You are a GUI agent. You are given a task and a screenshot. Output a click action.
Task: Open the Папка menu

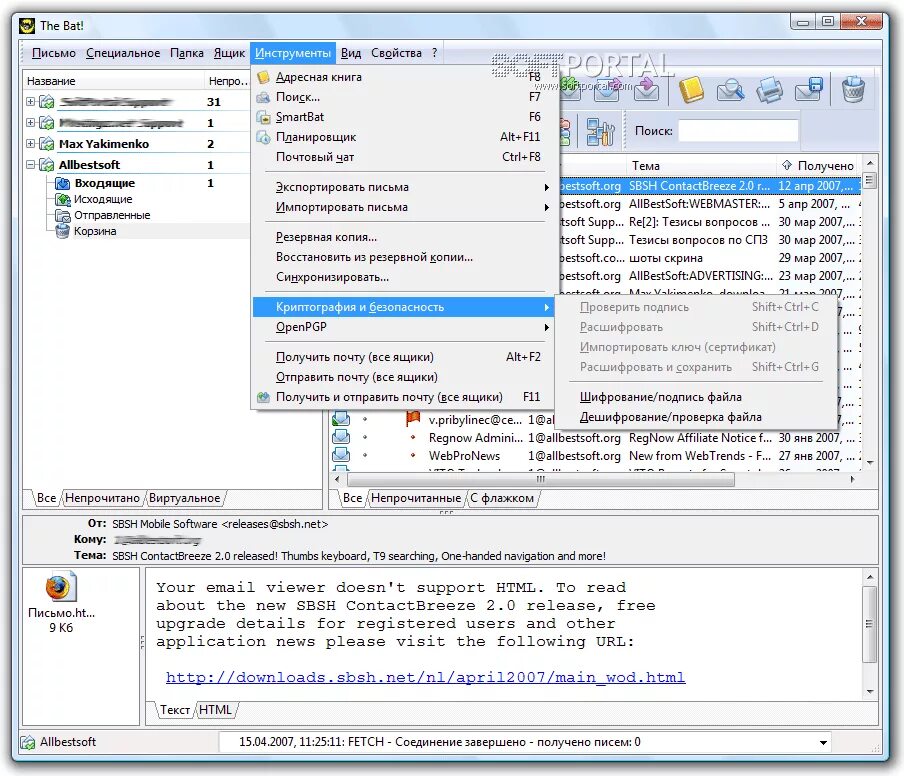point(186,53)
